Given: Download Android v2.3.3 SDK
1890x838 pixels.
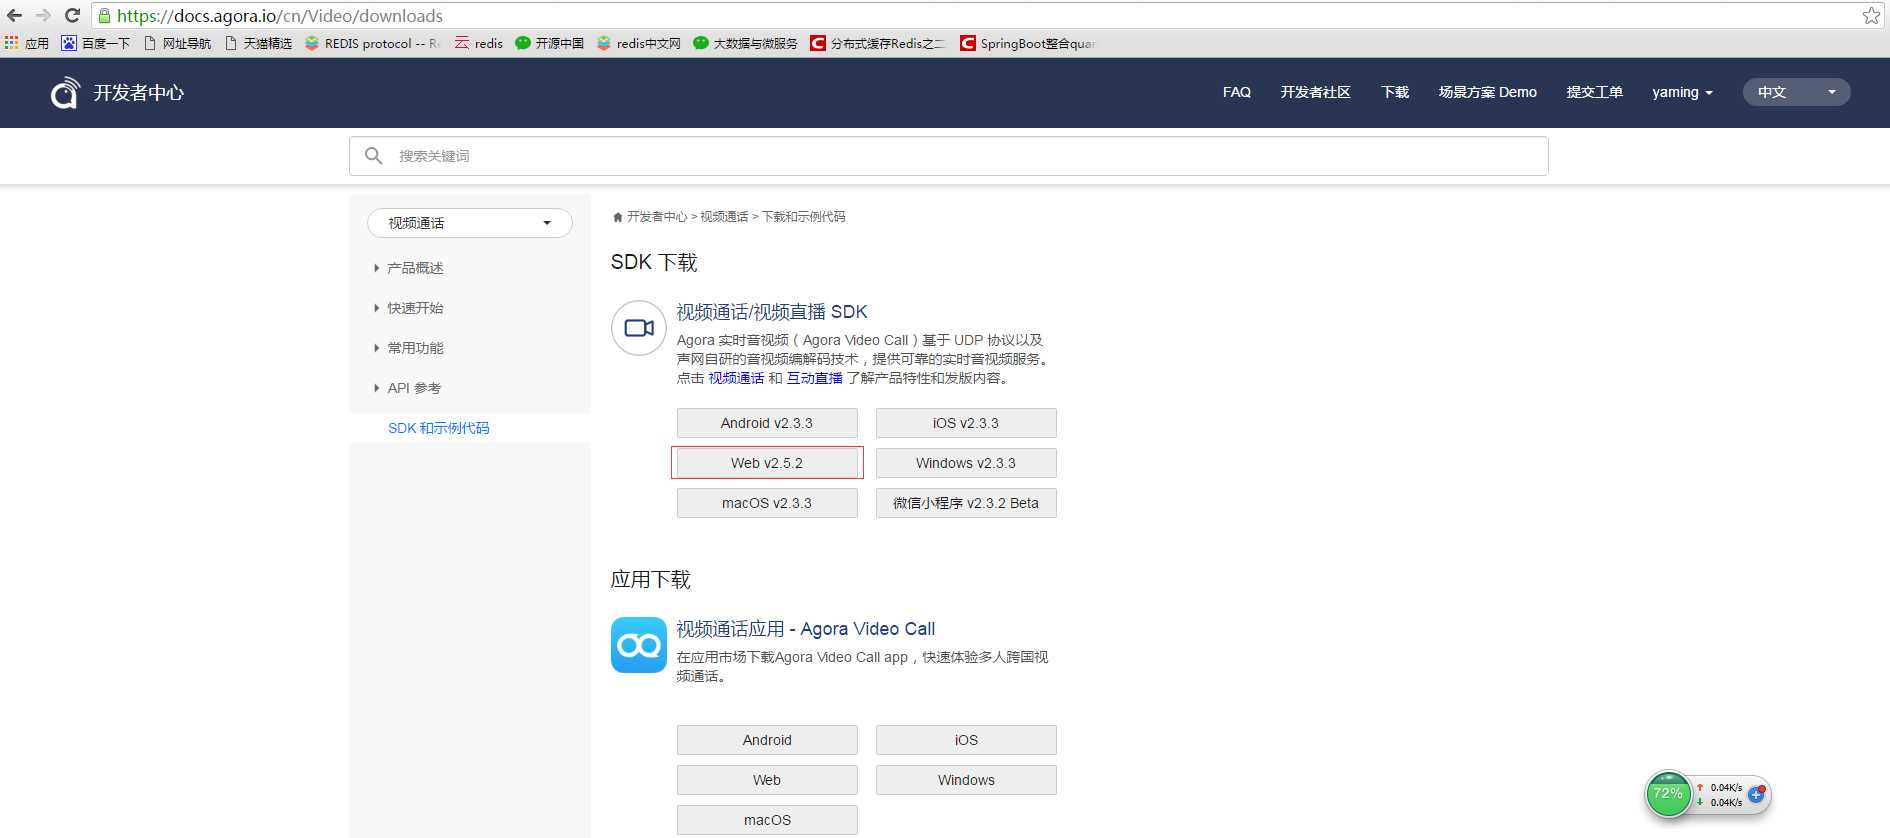Looking at the screenshot, I should (x=767, y=423).
